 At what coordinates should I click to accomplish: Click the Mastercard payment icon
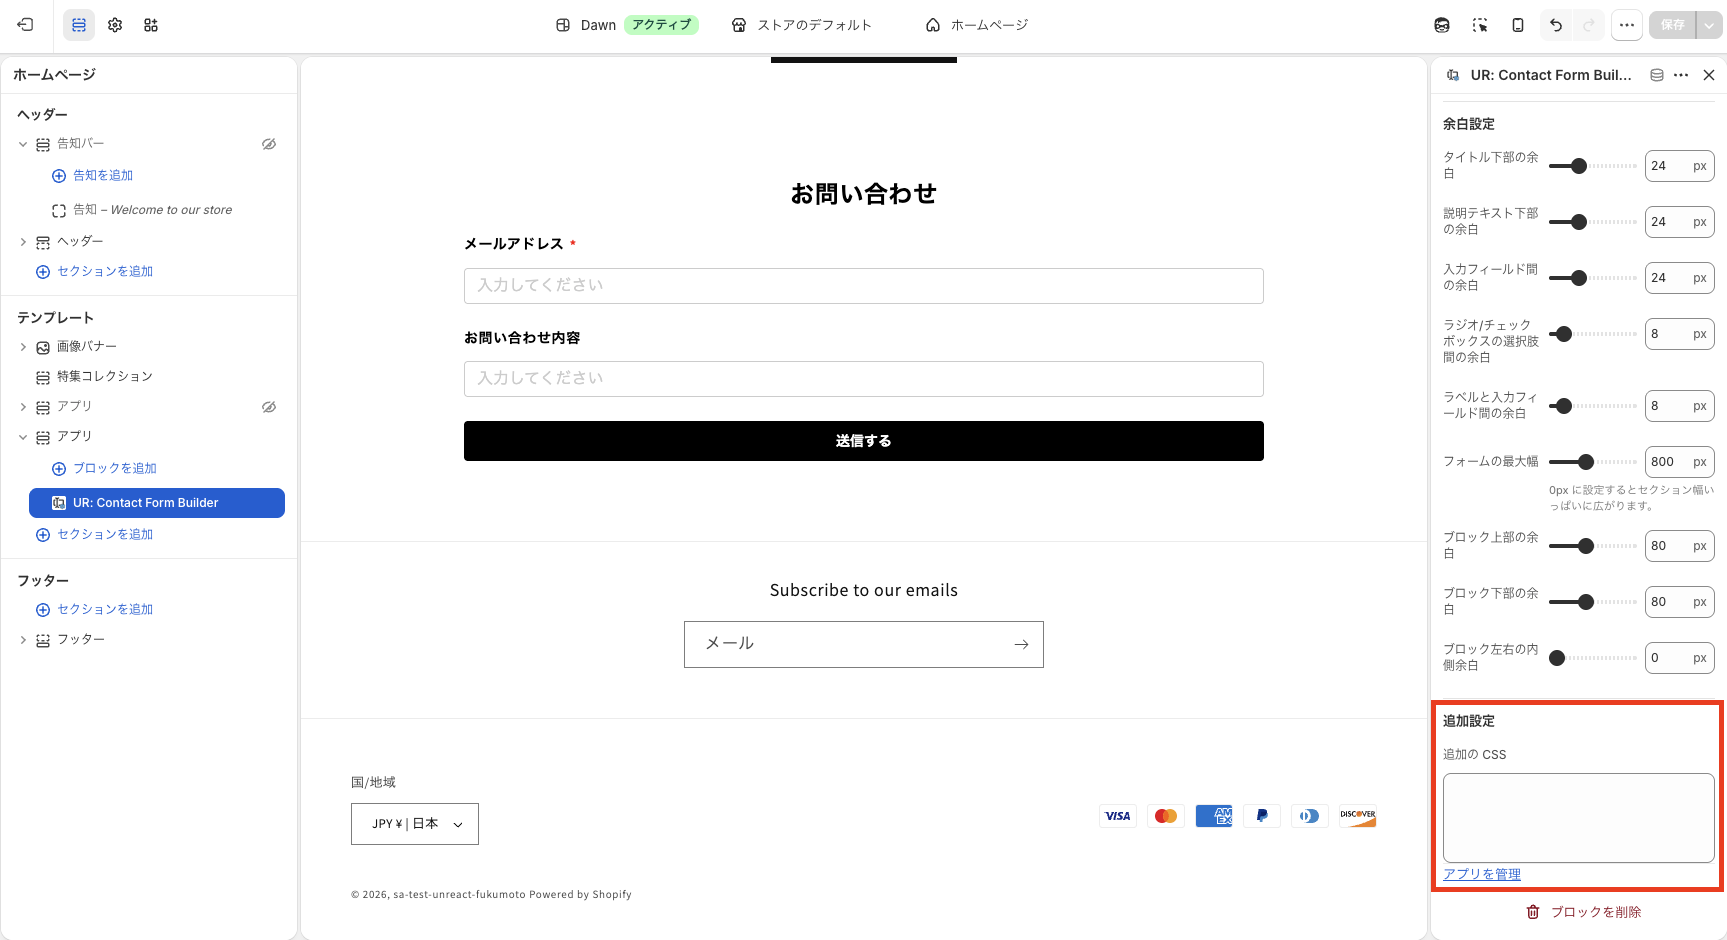click(x=1166, y=816)
